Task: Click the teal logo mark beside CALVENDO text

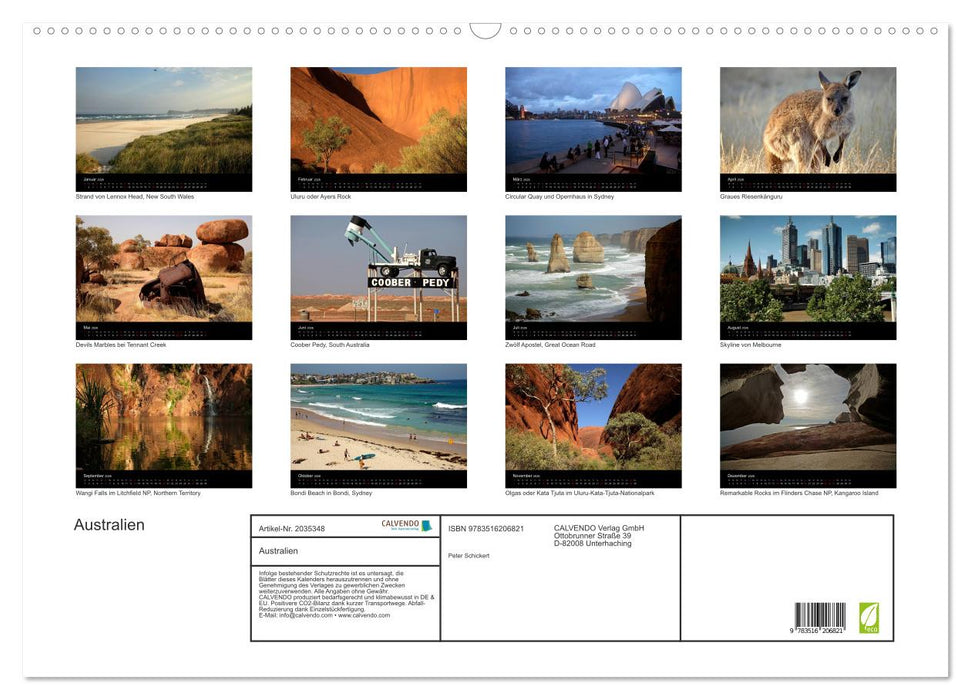Action: 427,525
